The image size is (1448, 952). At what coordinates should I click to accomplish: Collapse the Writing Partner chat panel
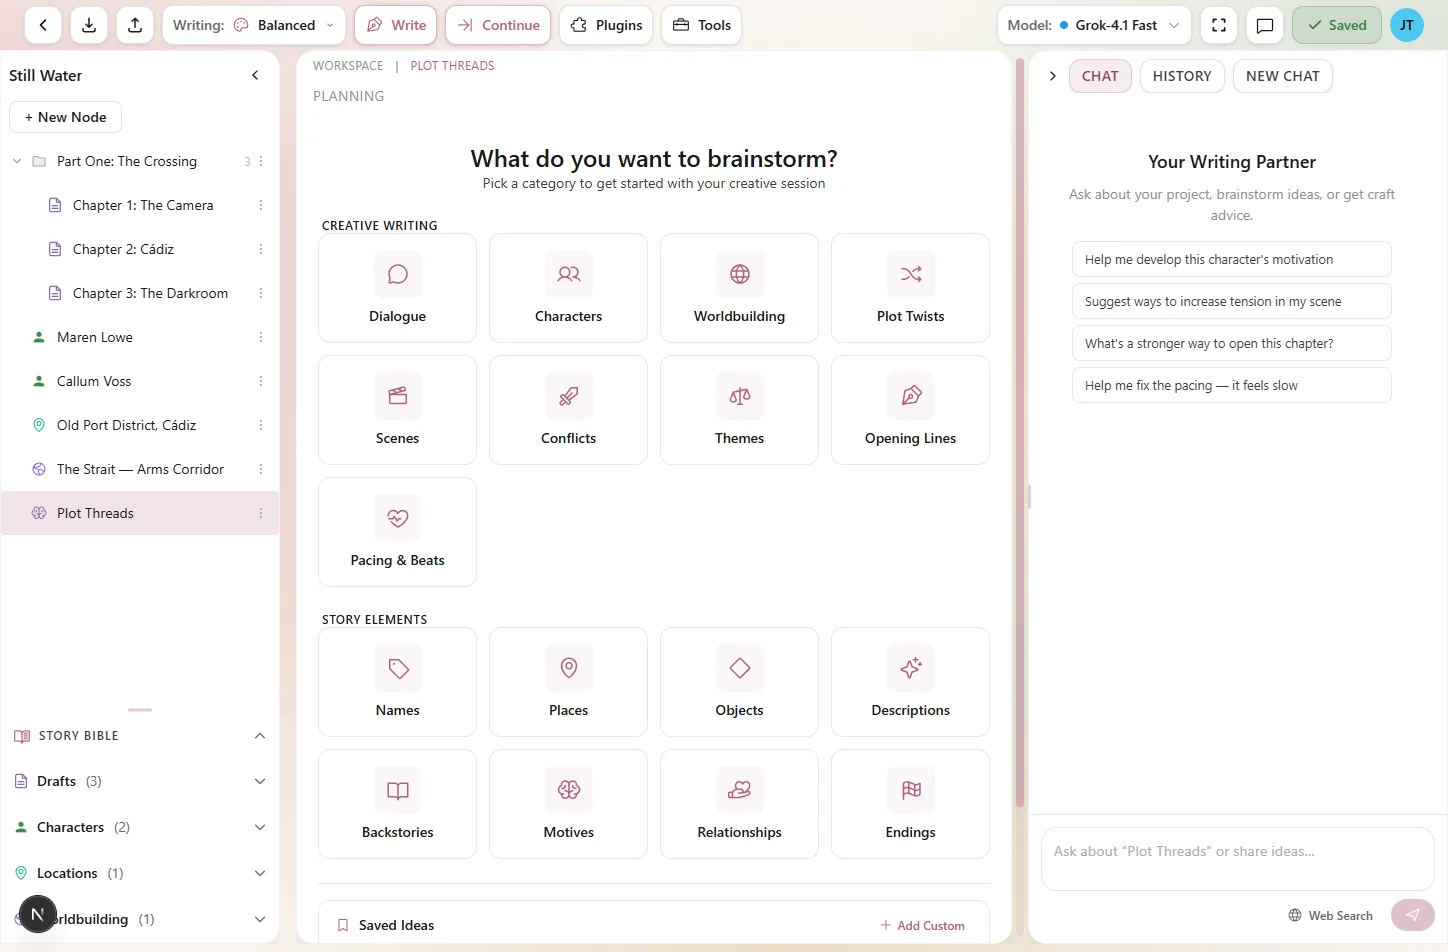coord(1052,75)
